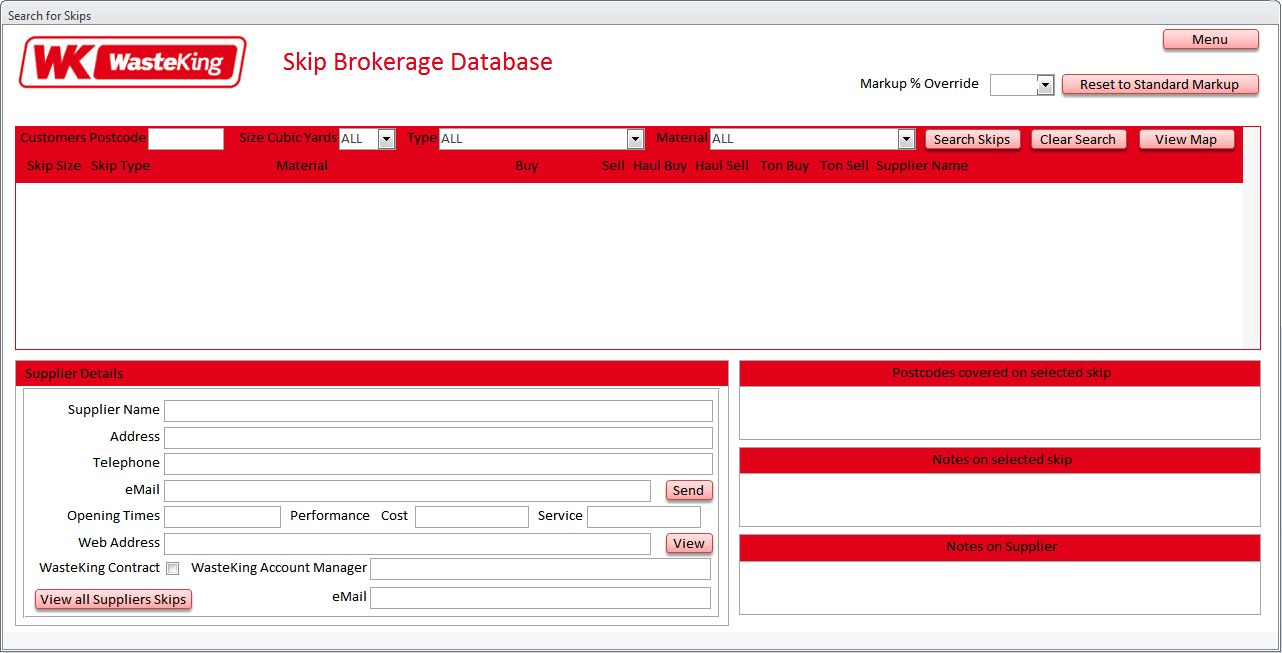This screenshot has width=1282, height=653.
Task: Focus the Address text field
Action: point(438,438)
